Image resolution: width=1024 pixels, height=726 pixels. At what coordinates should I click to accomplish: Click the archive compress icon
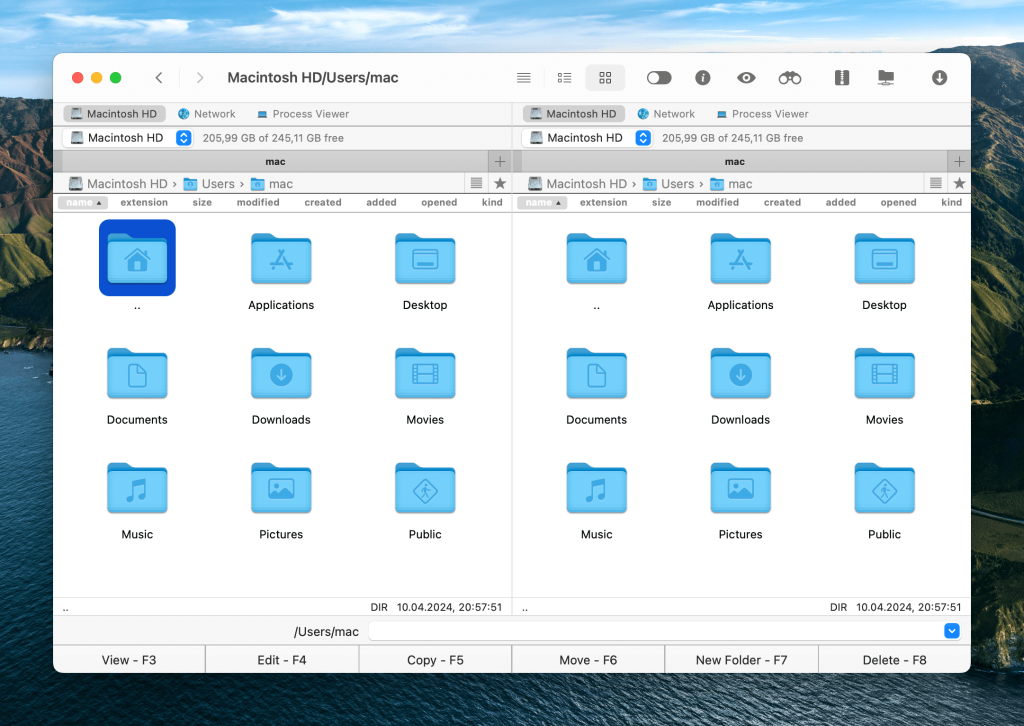[x=841, y=78]
